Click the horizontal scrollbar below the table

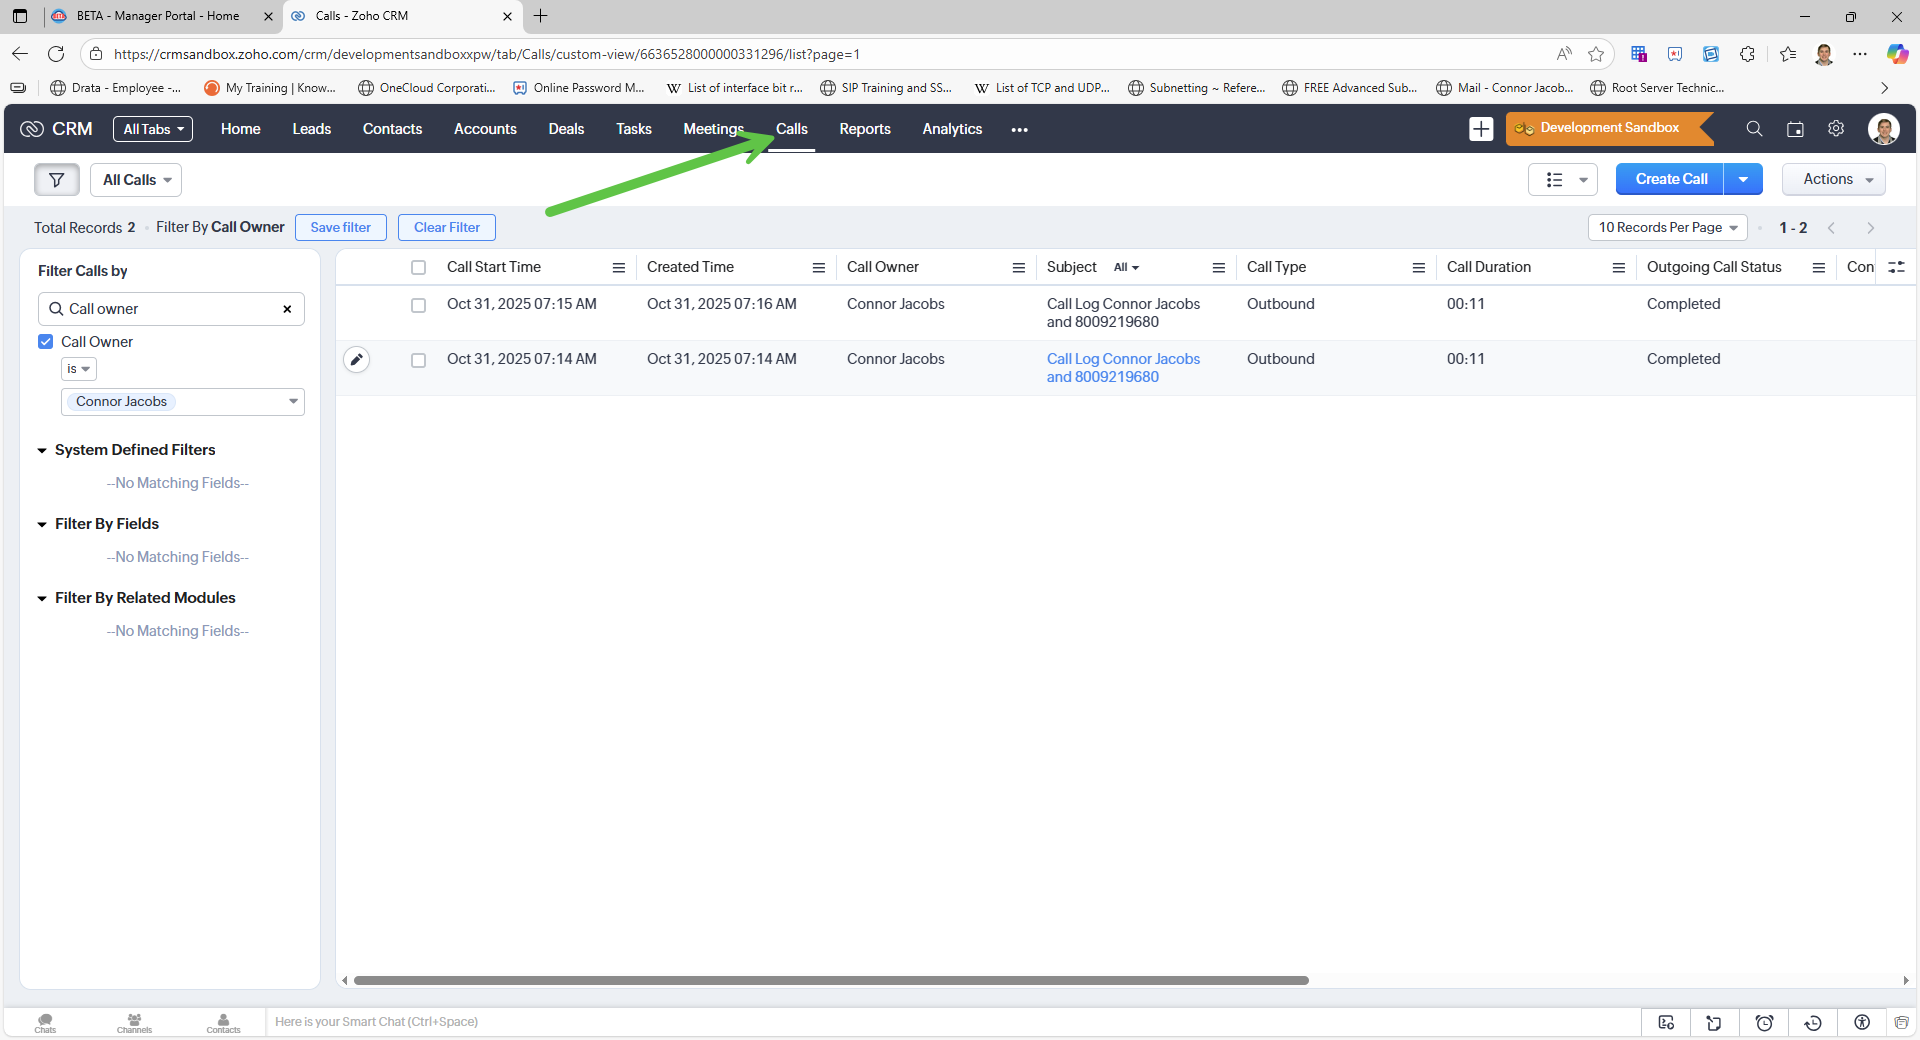click(830, 981)
